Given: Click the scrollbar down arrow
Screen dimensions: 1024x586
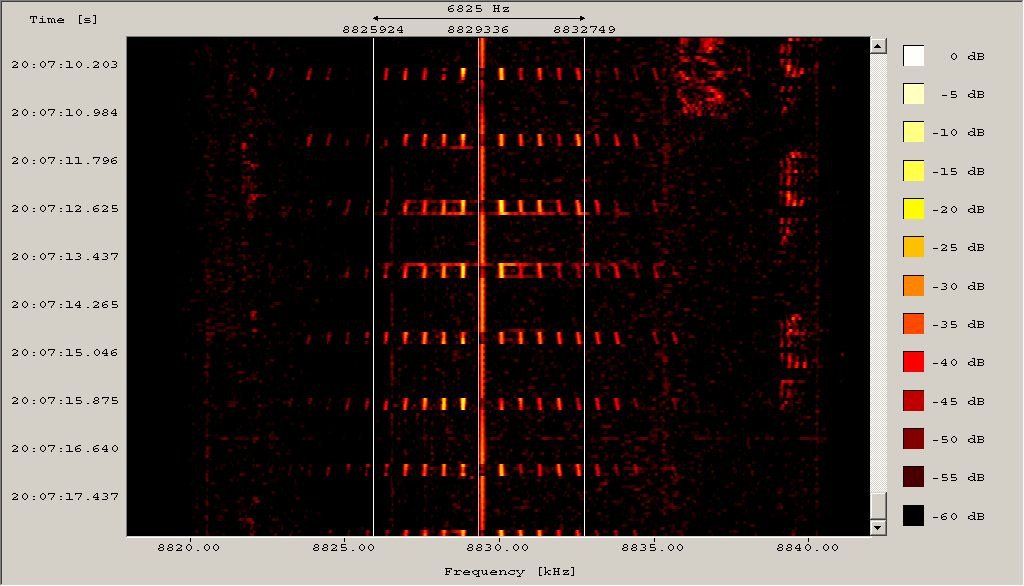Looking at the screenshot, I should tap(878, 527).
